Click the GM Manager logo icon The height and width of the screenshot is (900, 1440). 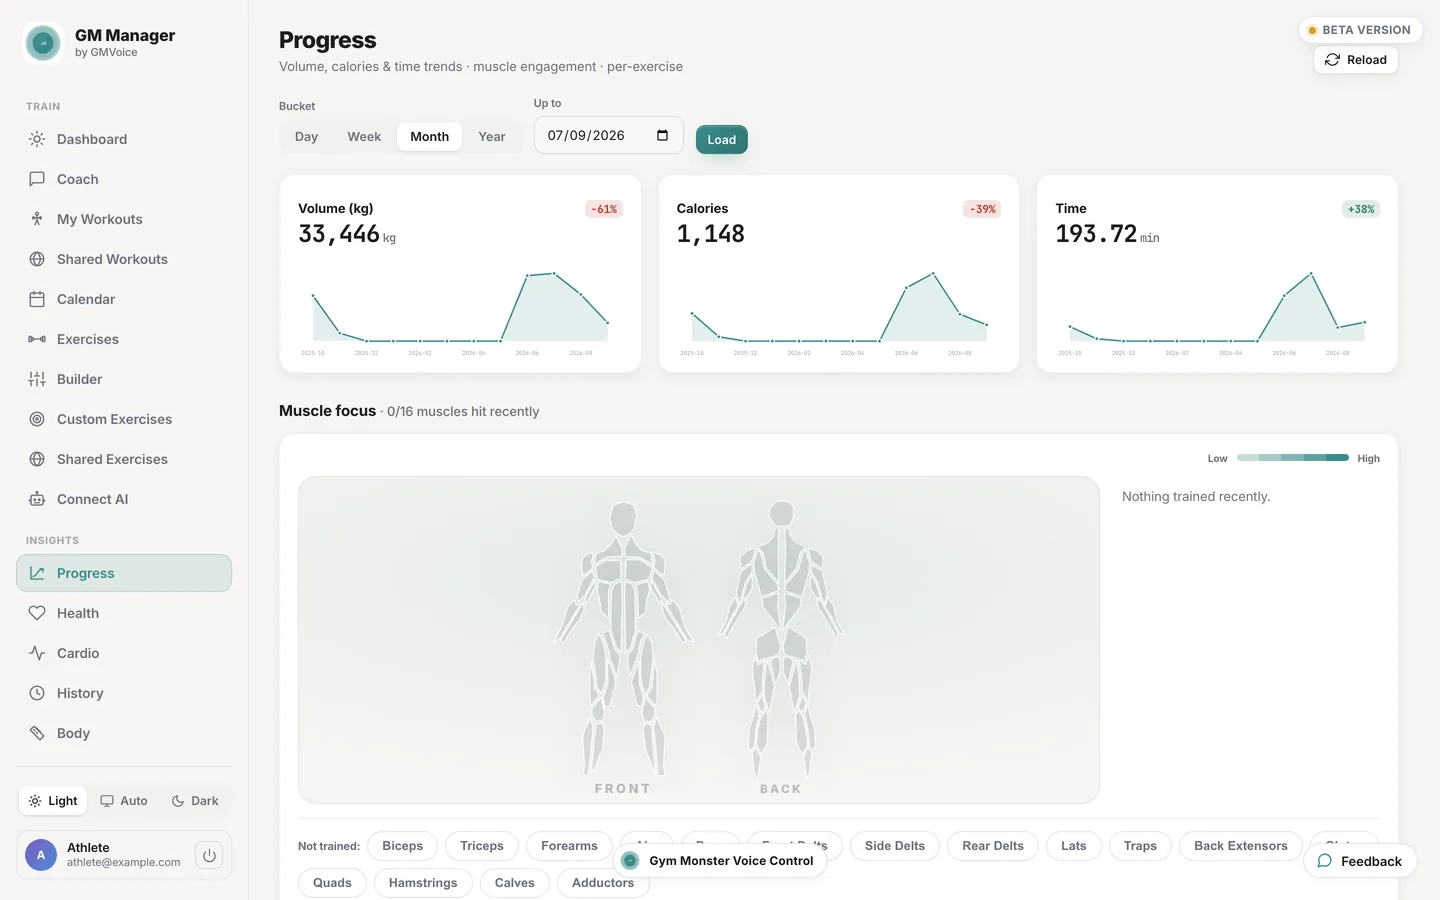coord(43,43)
